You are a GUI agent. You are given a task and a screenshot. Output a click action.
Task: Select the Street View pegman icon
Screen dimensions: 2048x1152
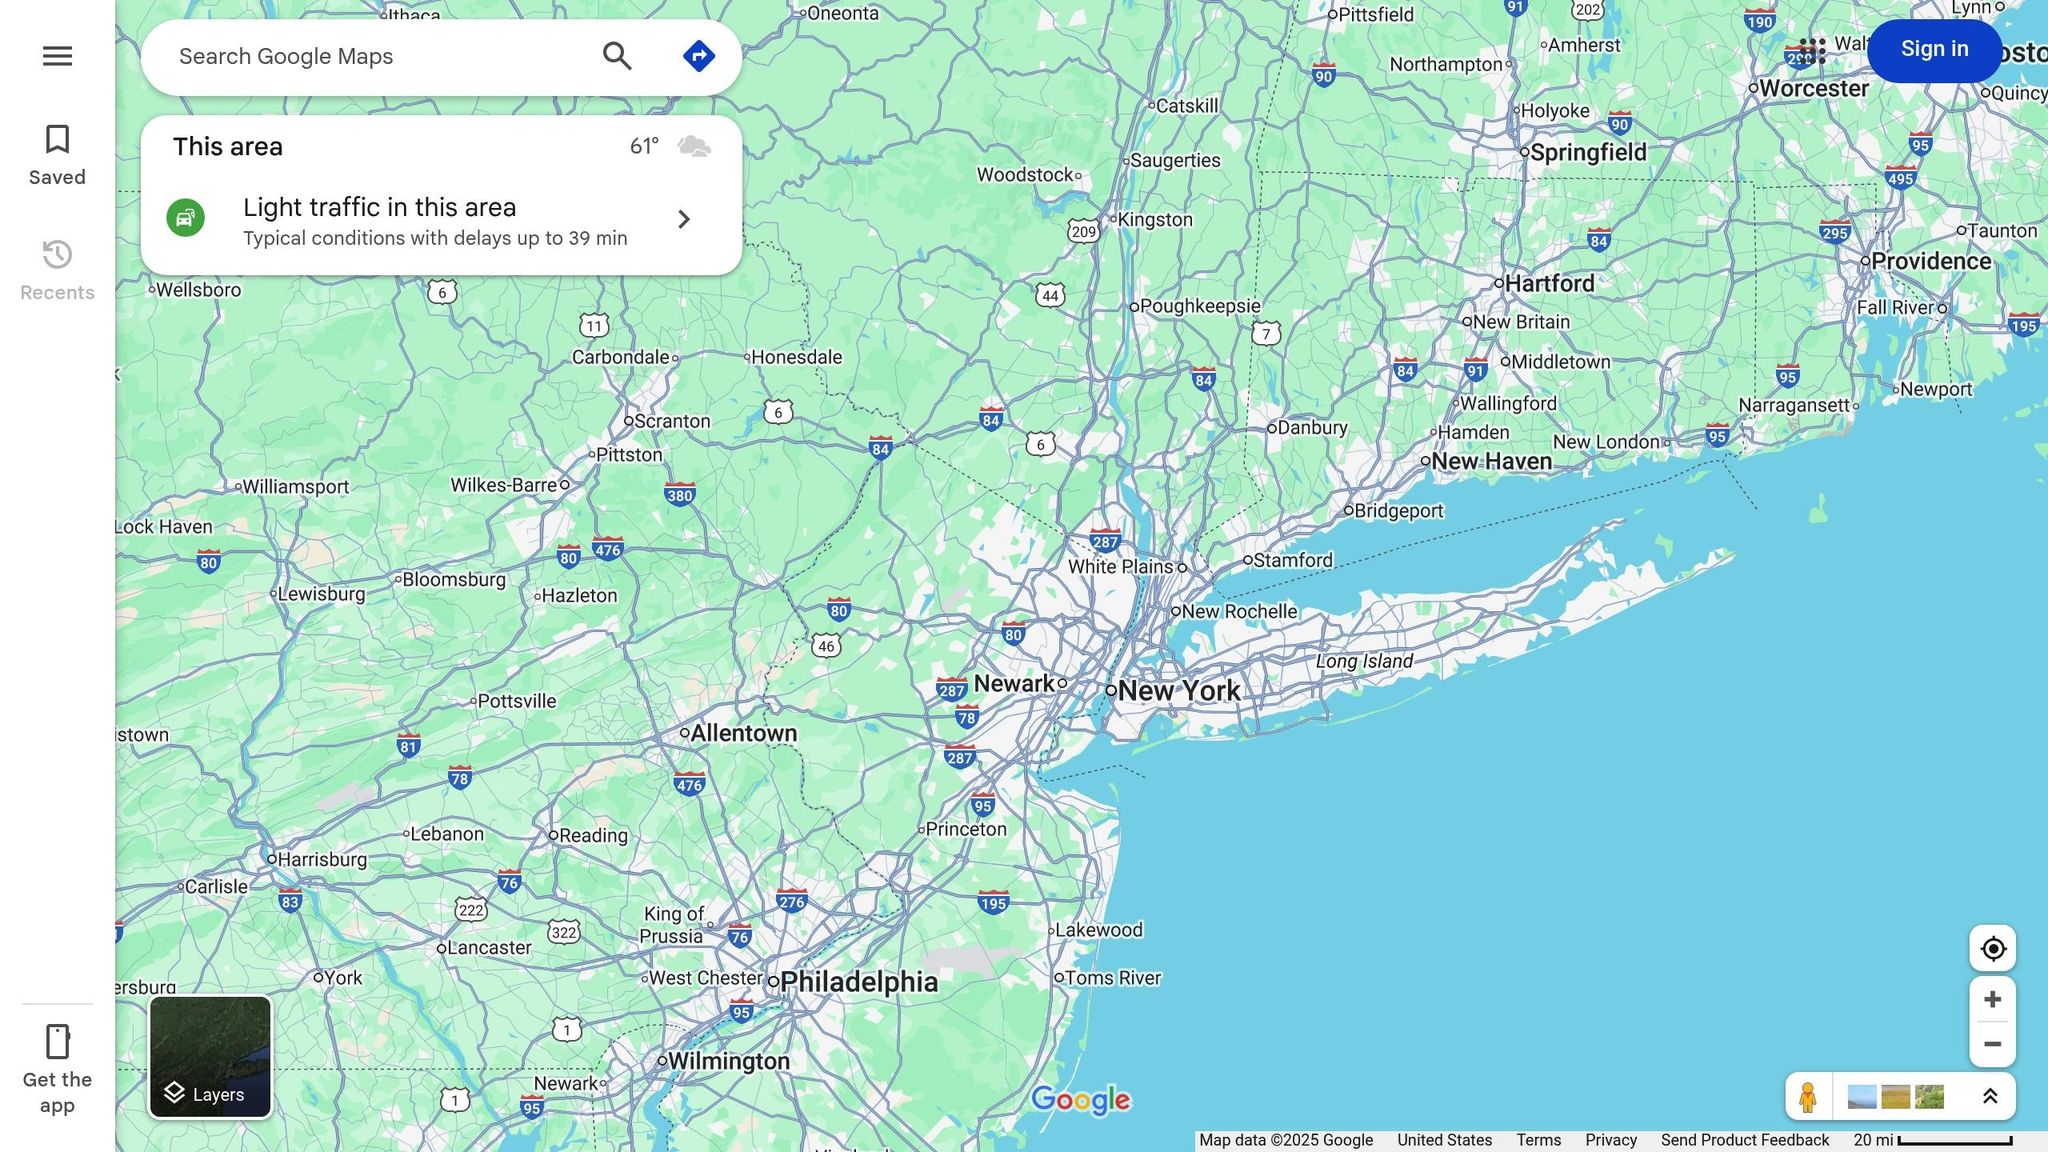pos(1808,1097)
